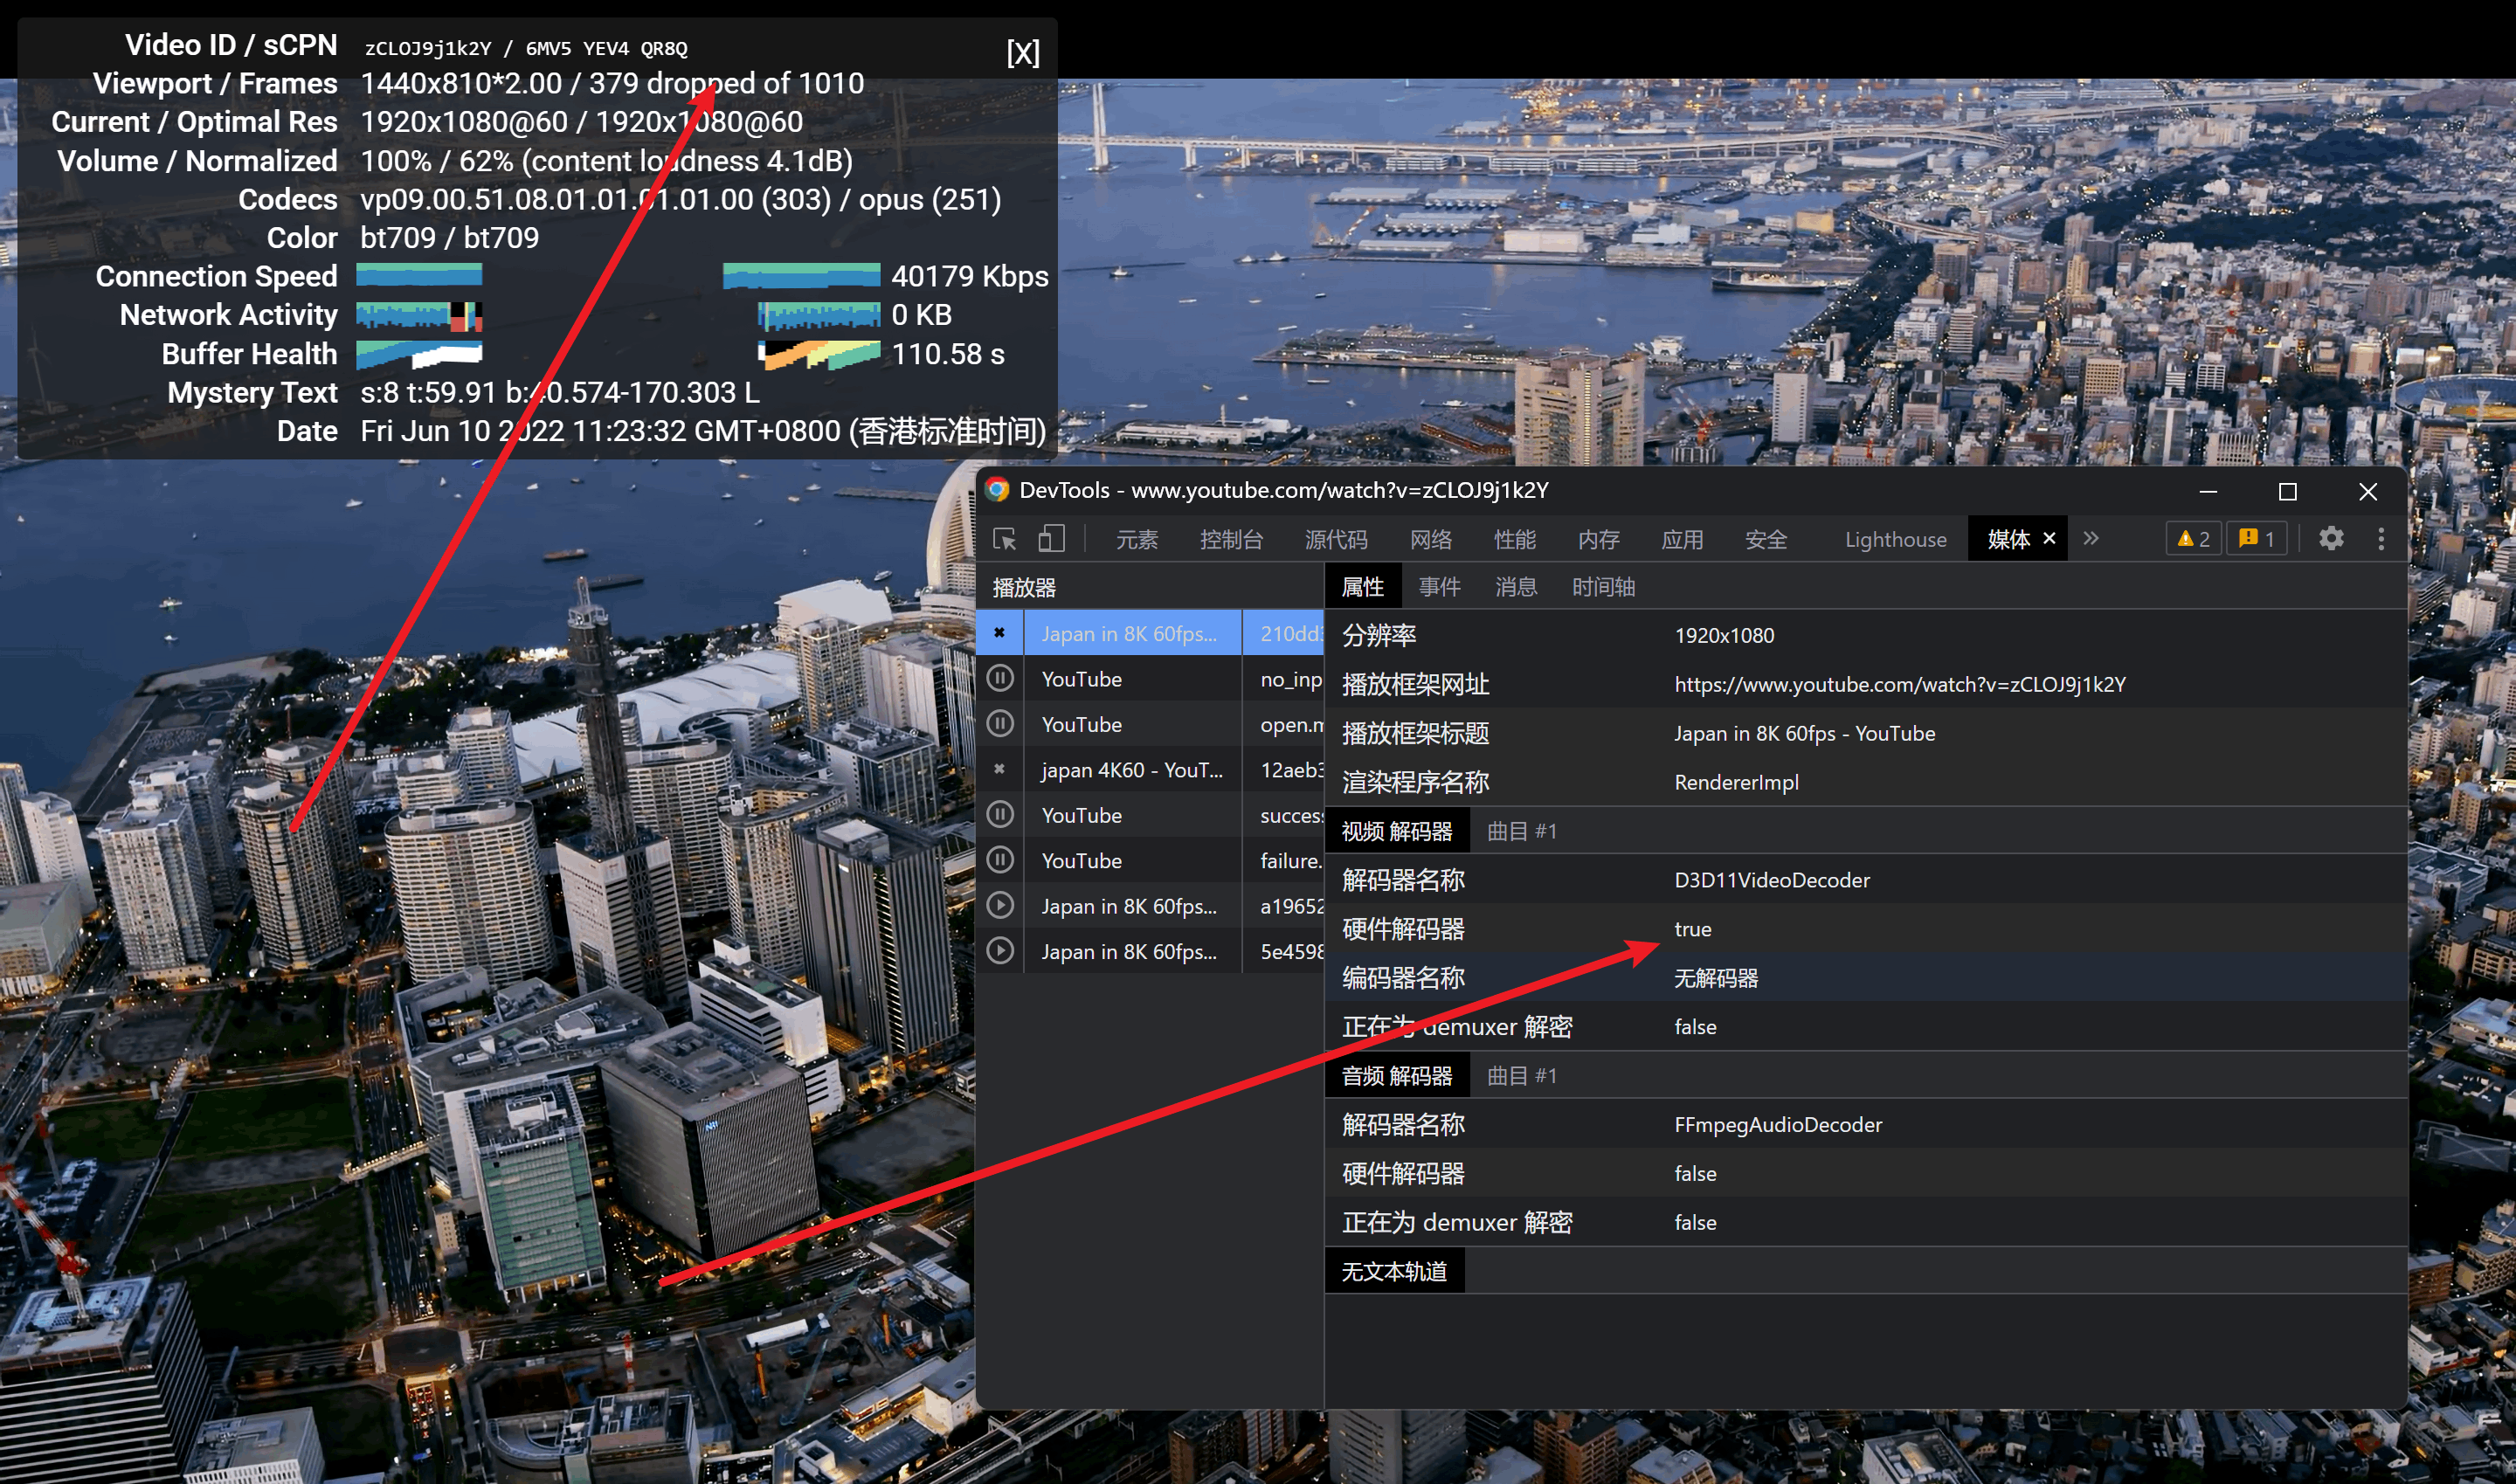Open the Lighthouse tab
The height and width of the screenshot is (1484, 2516).
1895,540
